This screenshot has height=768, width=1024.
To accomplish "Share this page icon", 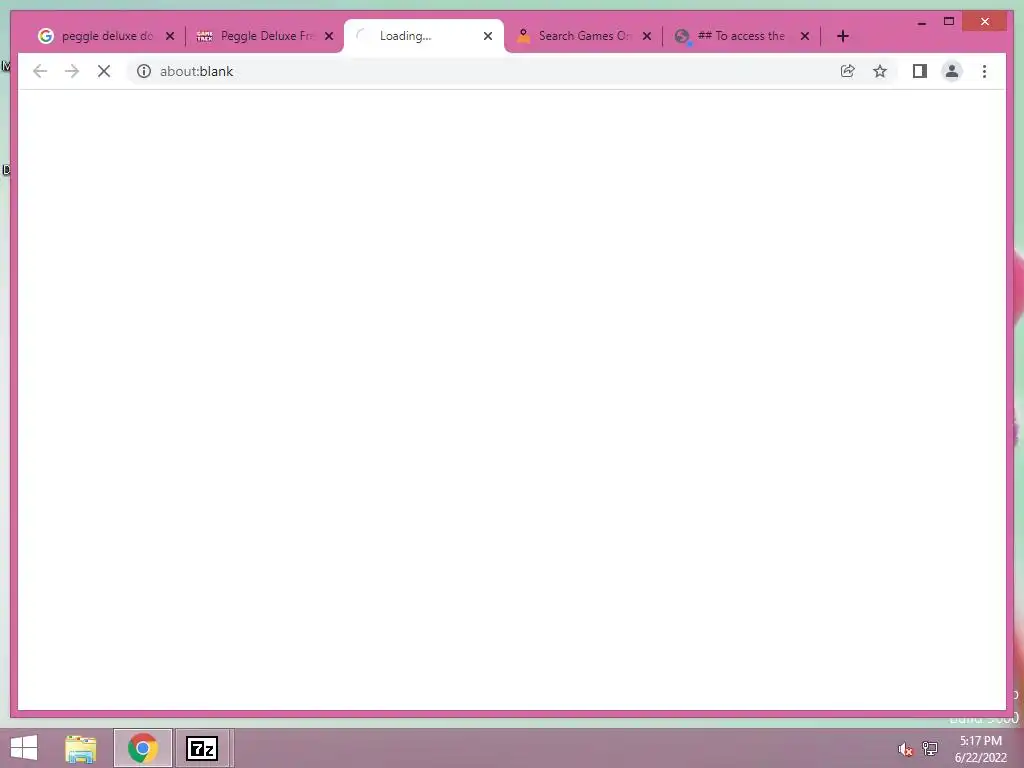I will 848,71.
